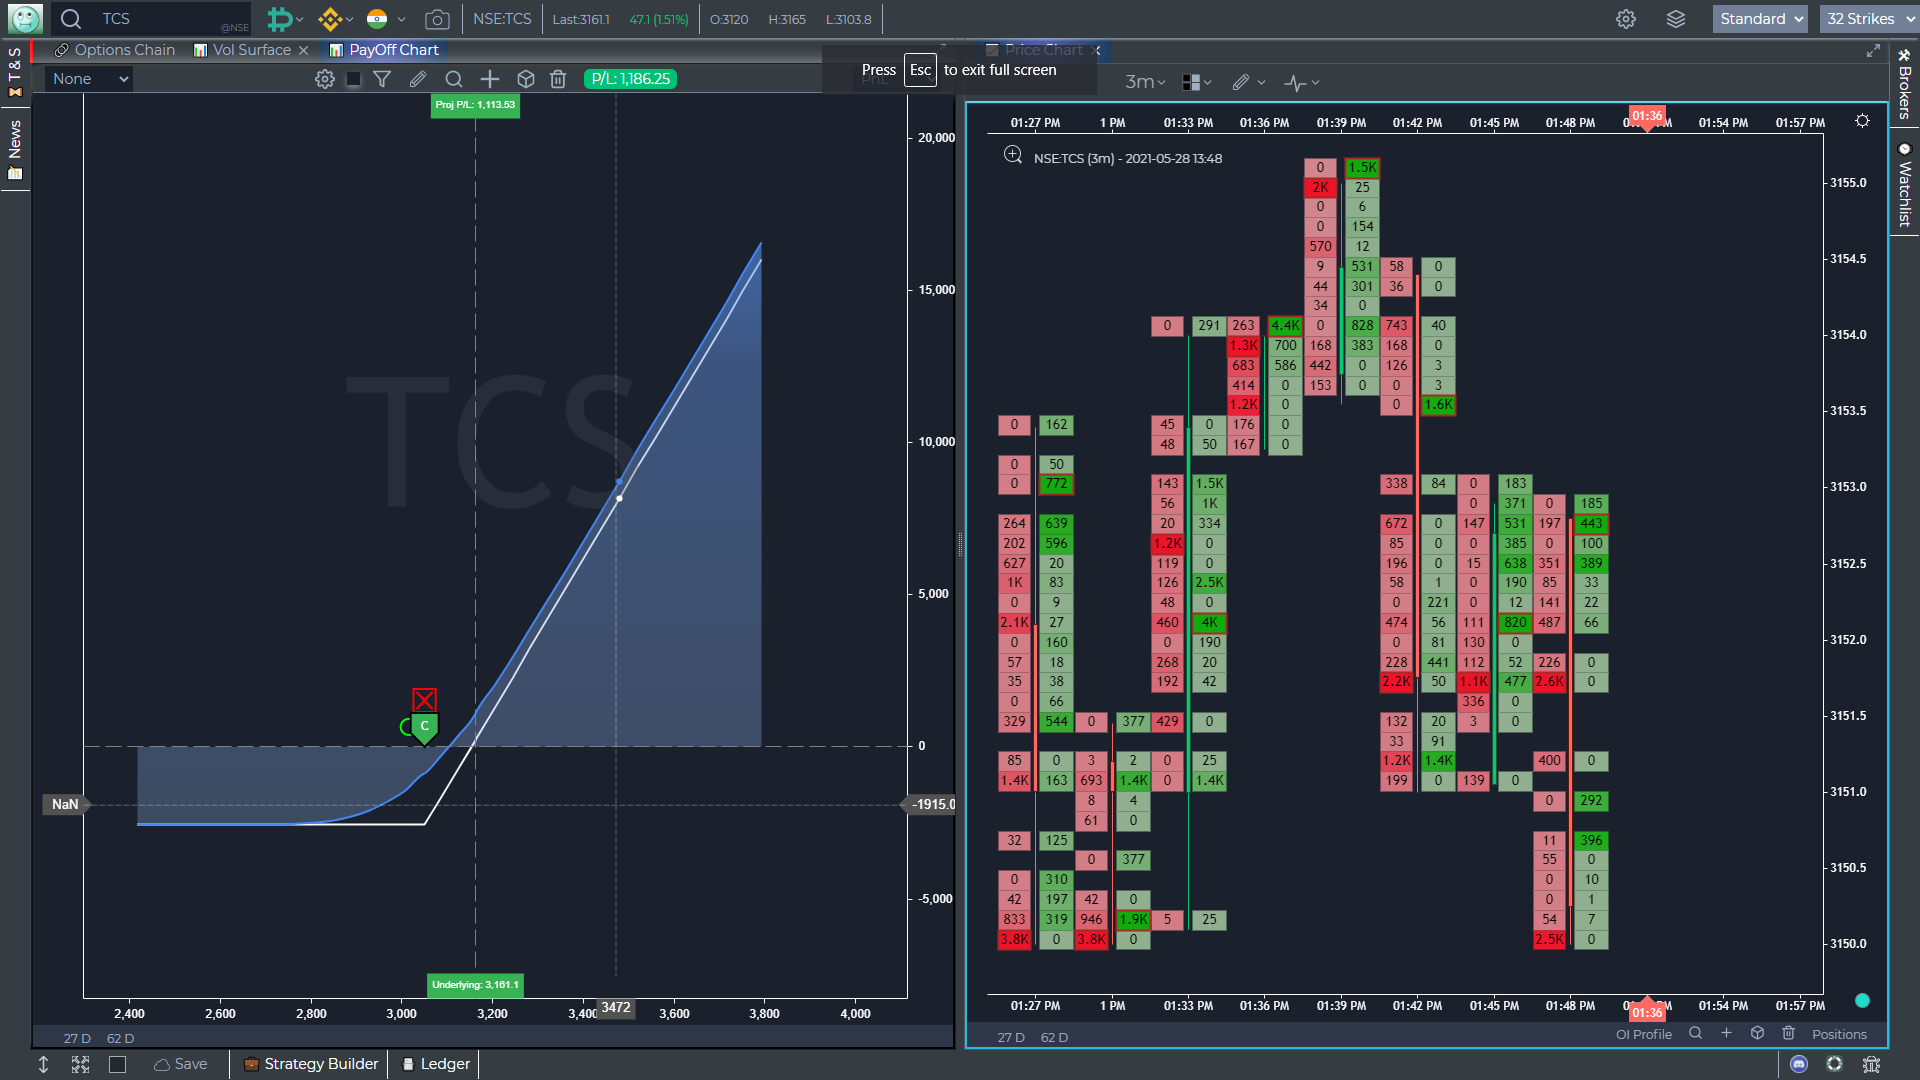1920x1080 pixels.
Task: Click the Standard theme selector
Action: (x=1759, y=19)
